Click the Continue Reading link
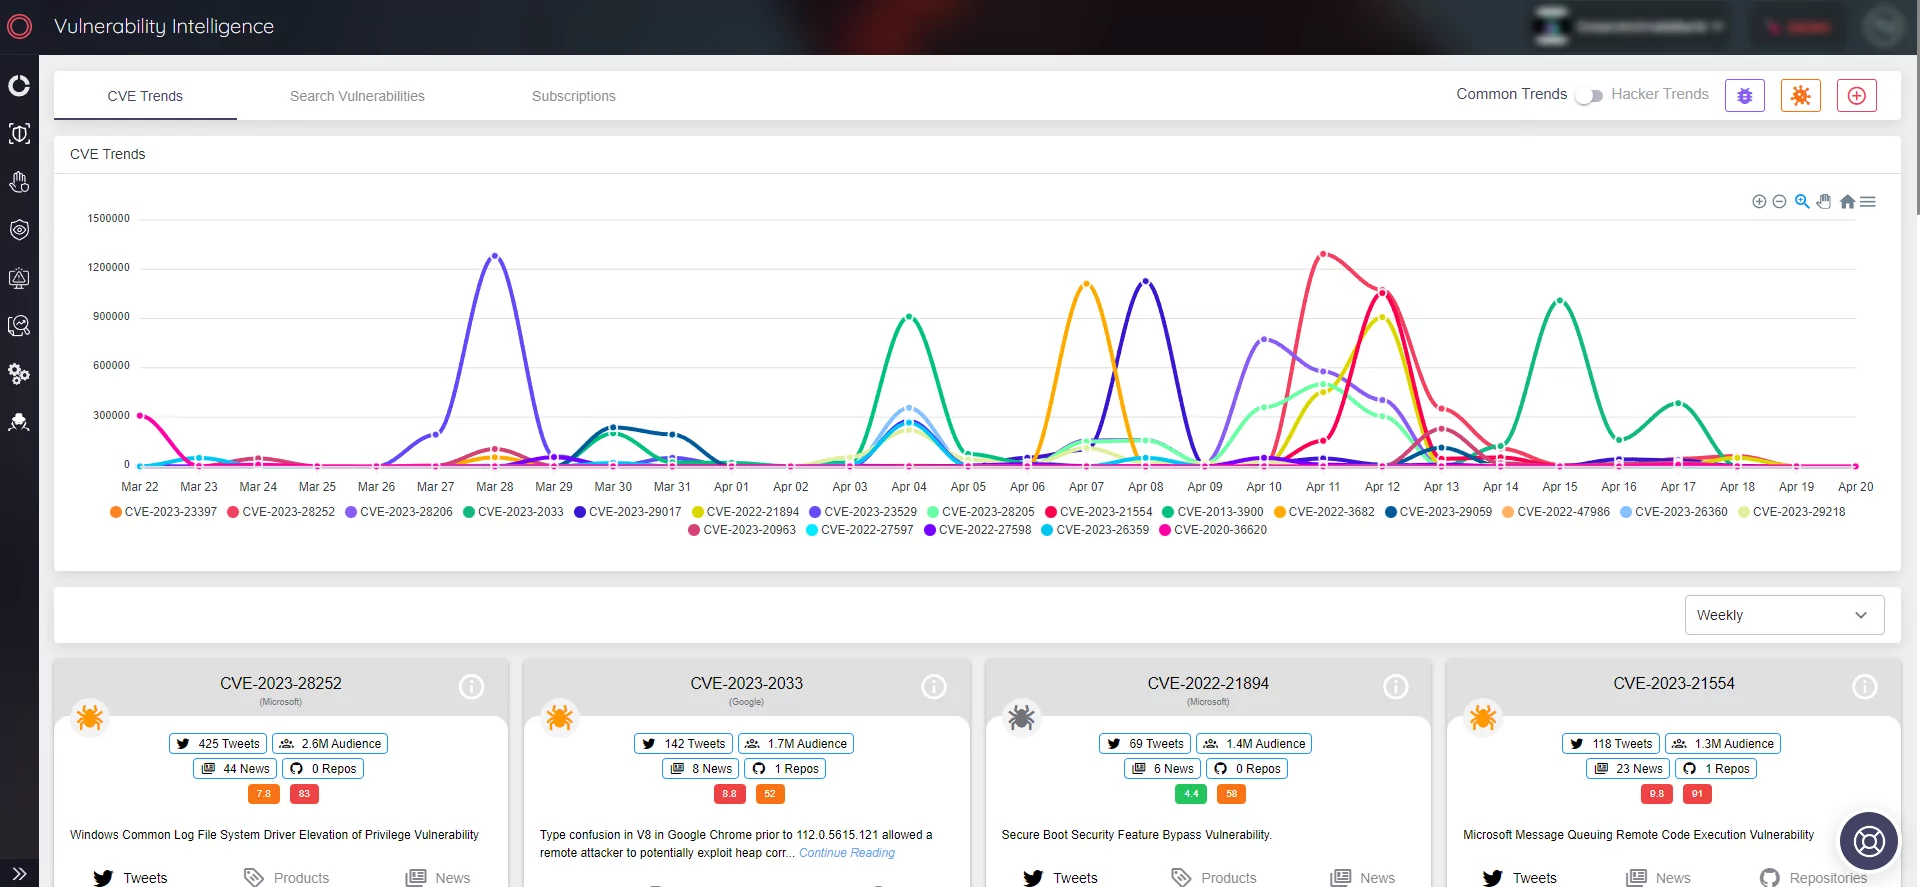Image resolution: width=1920 pixels, height=887 pixels. point(846,853)
